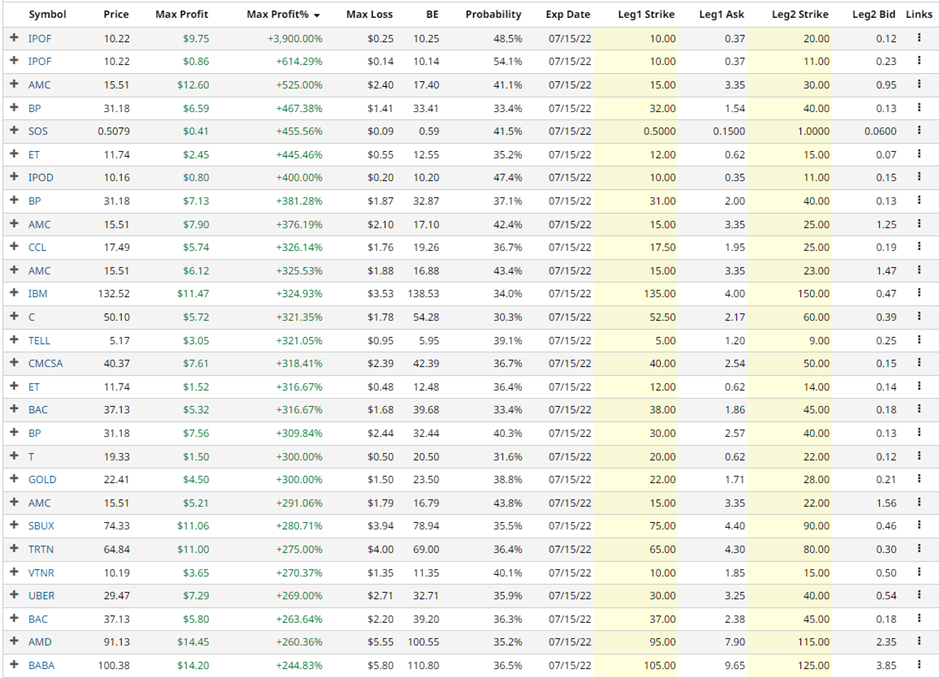Open the IPOD symbol link
Viewport: 940px width, 678px height.
(x=41, y=177)
